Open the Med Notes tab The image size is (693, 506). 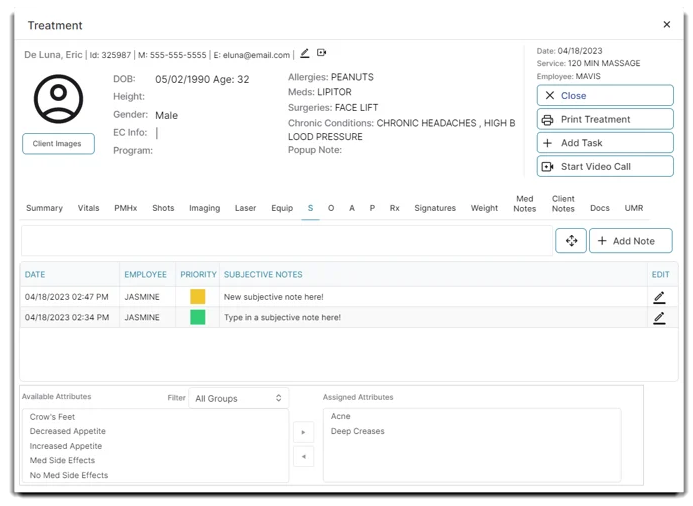click(x=524, y=204)
